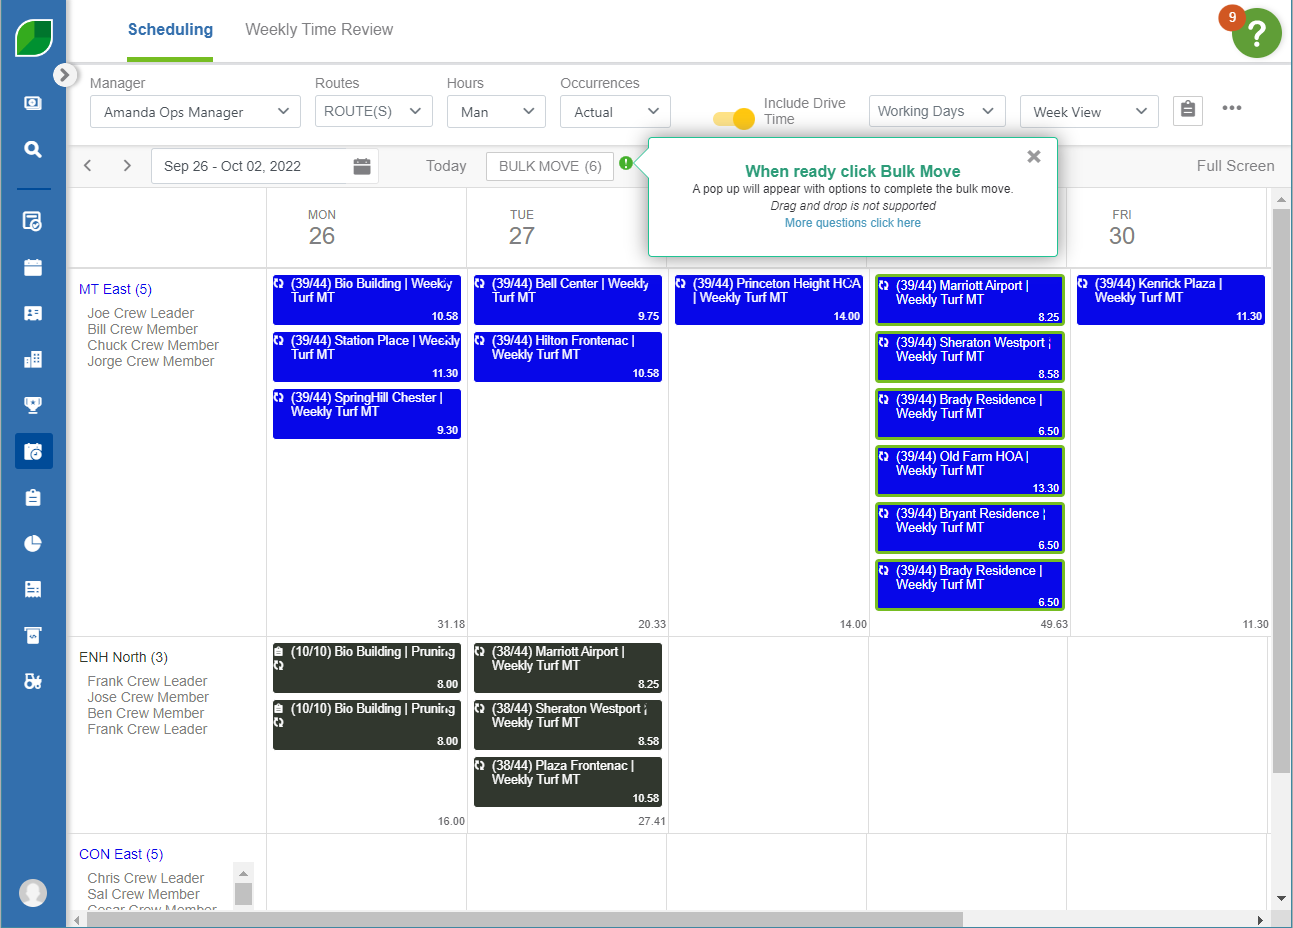1293x928 pixels.
Task: Click the clipboard icon beside Week View
Action: 1187,109
